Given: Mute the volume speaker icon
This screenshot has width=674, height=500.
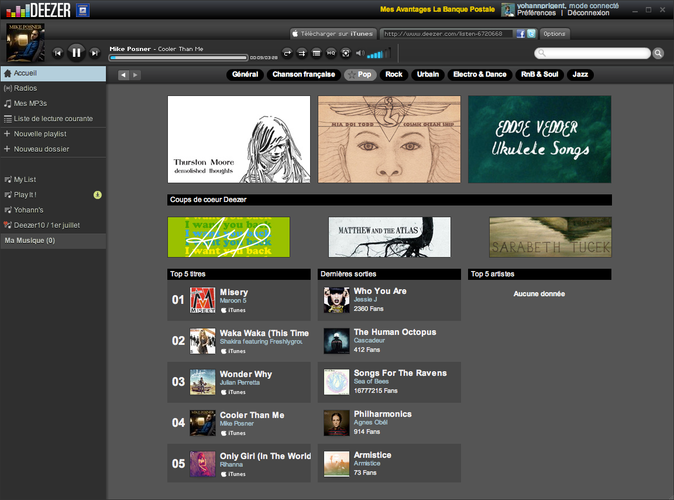Looking at the screenshot, I should tap(360, 52).
